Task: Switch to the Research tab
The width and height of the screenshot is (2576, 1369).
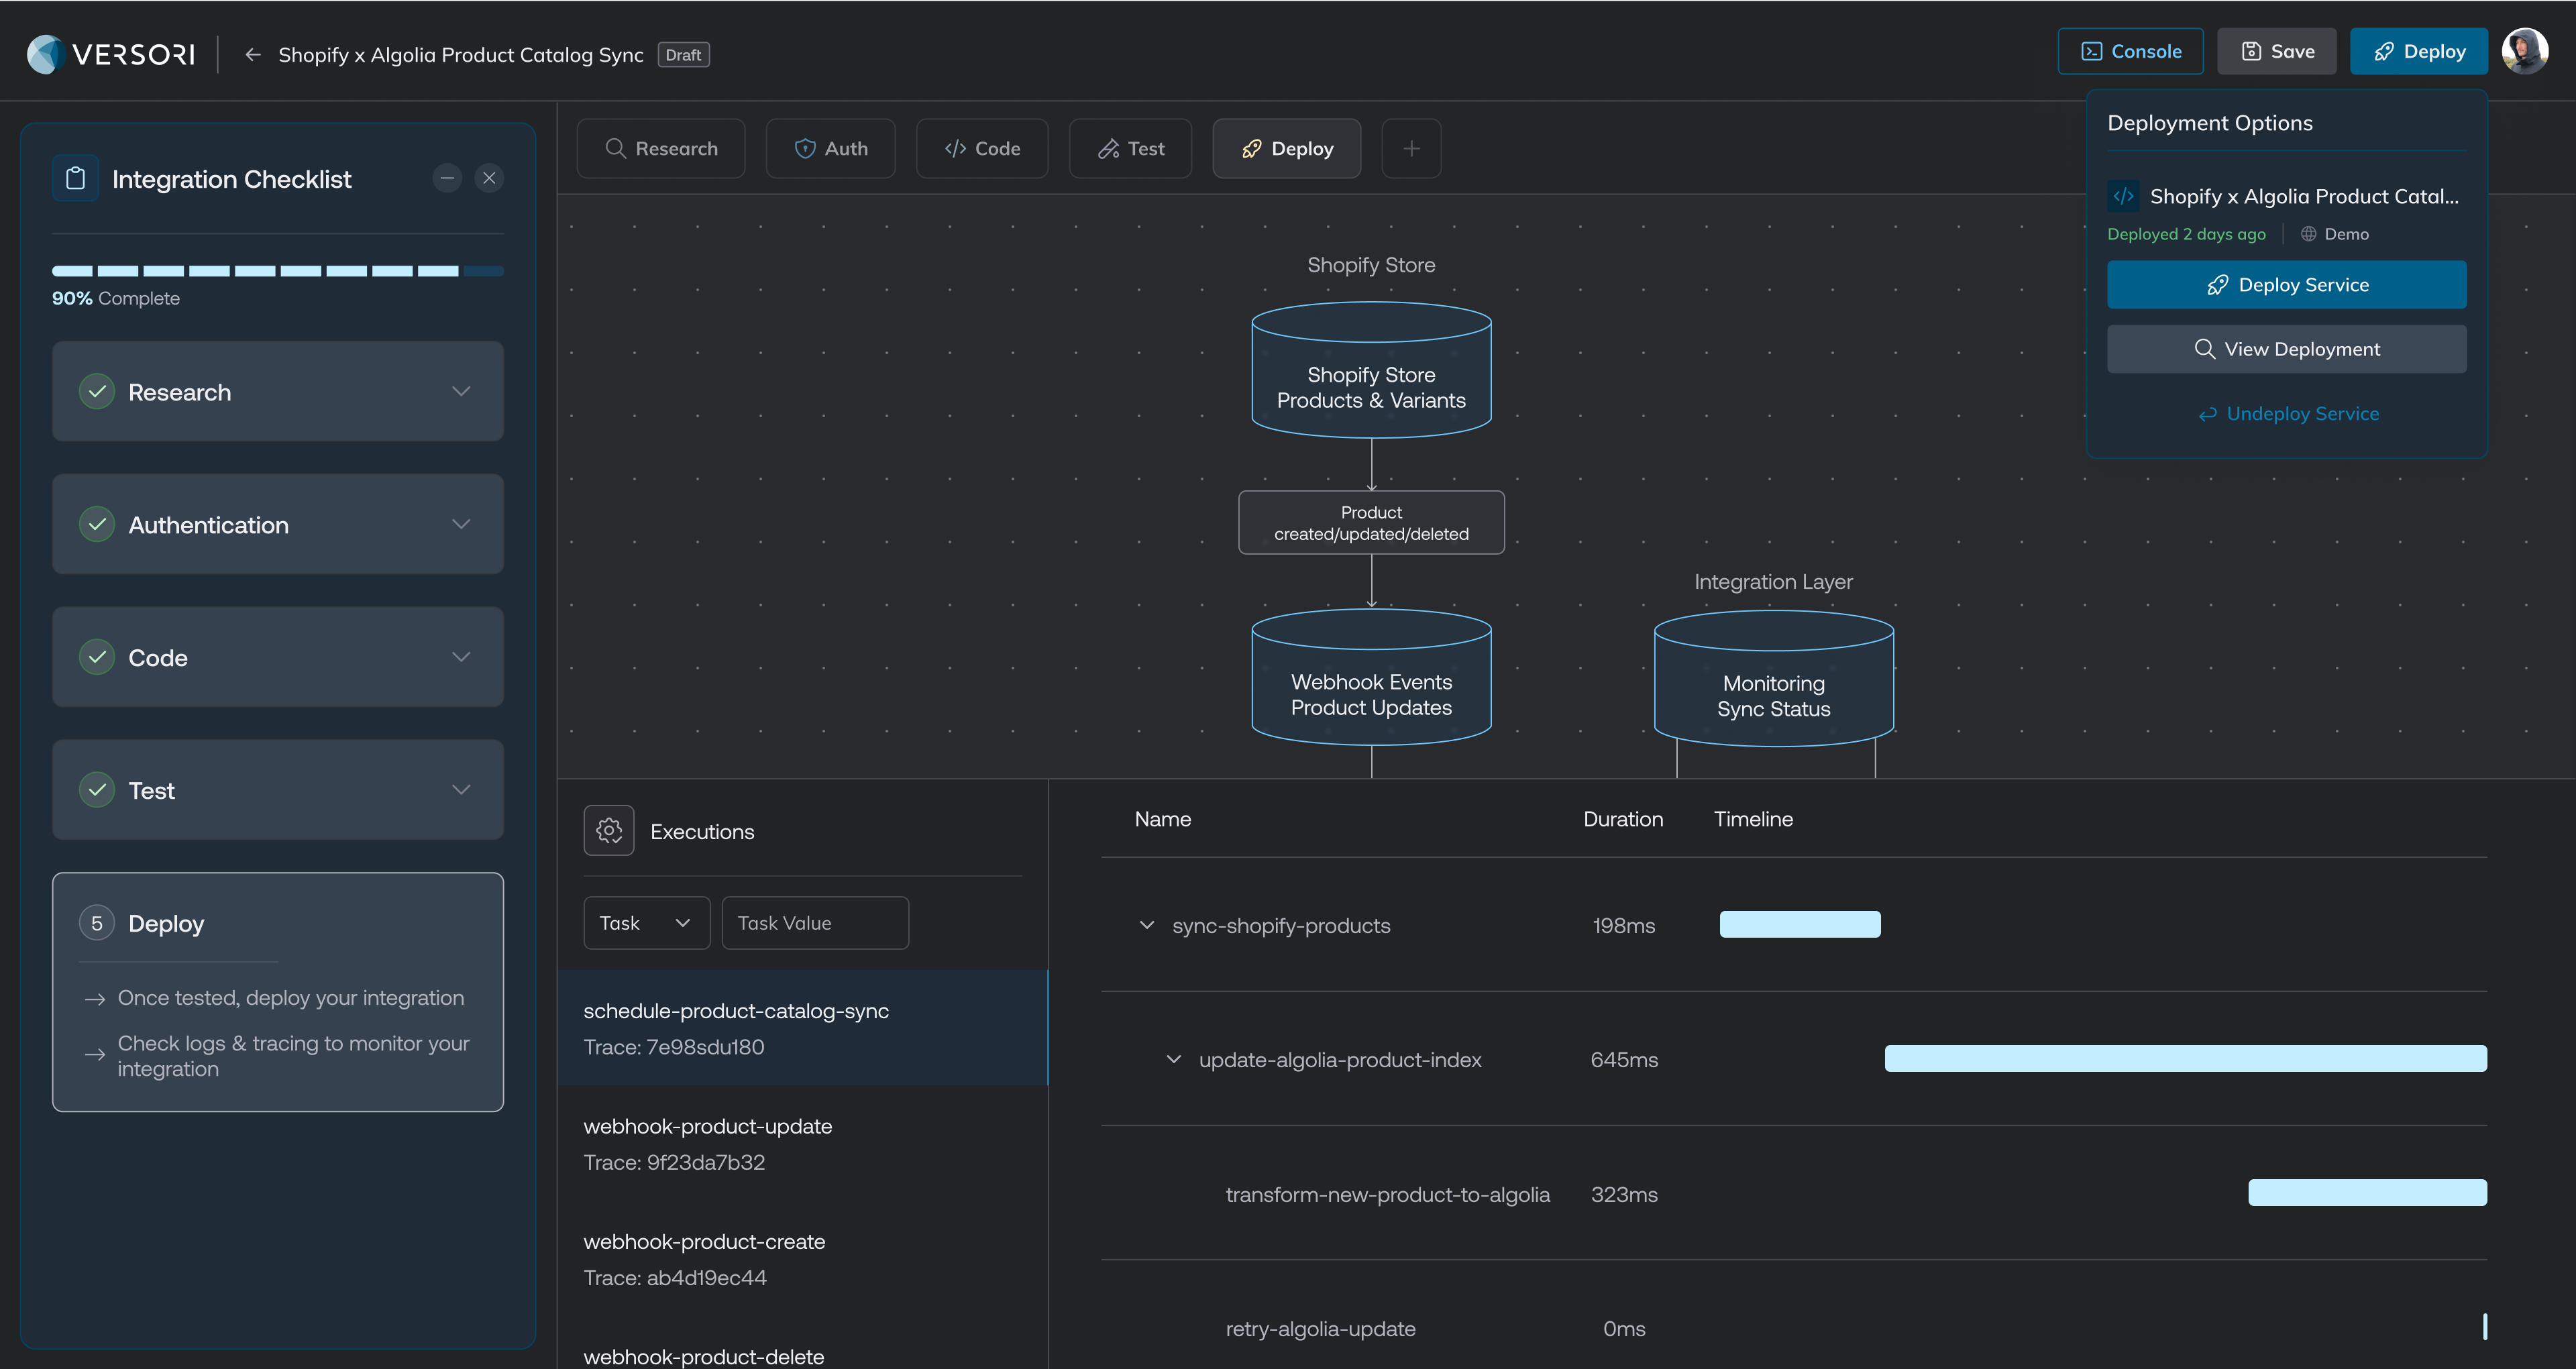Action: [x=661, y=149]
